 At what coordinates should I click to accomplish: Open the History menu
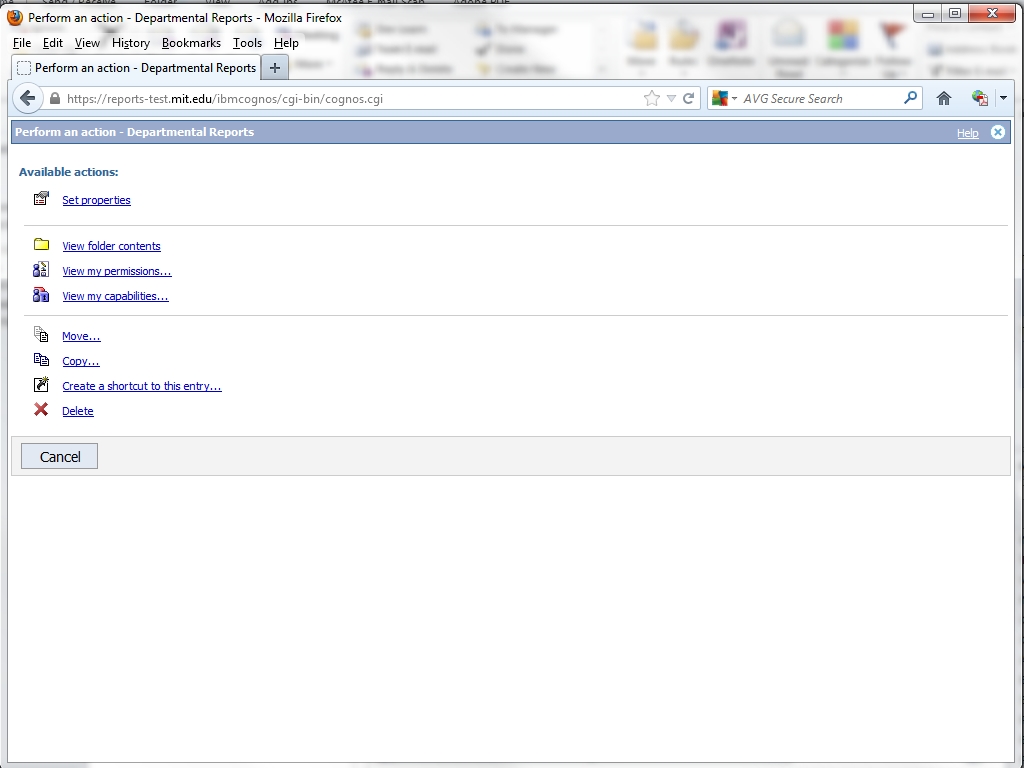pyautogui.click(x=130, y=43)
